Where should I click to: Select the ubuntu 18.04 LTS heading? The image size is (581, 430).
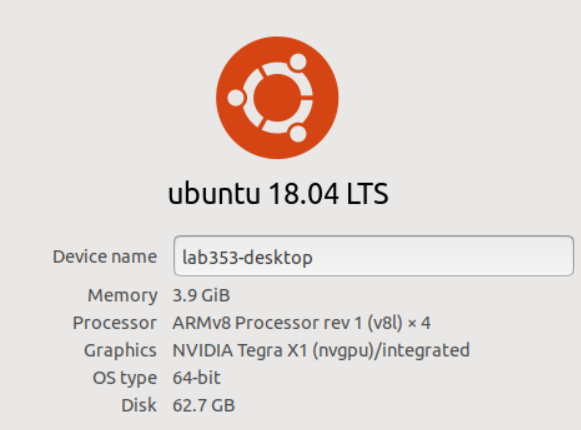tap(278, 194)
